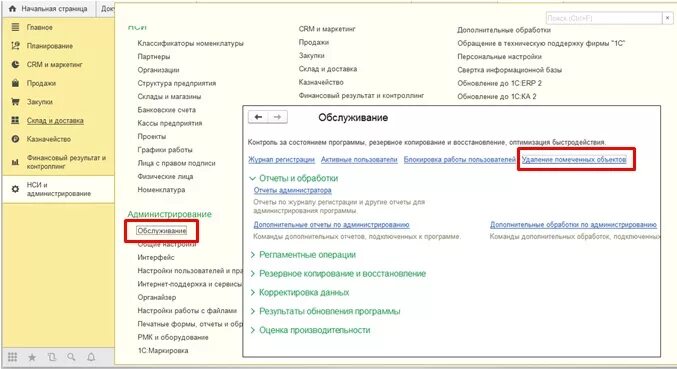The image size is (677, 369).
Task: Clear the search field with X button
Action: pos(668,18)
